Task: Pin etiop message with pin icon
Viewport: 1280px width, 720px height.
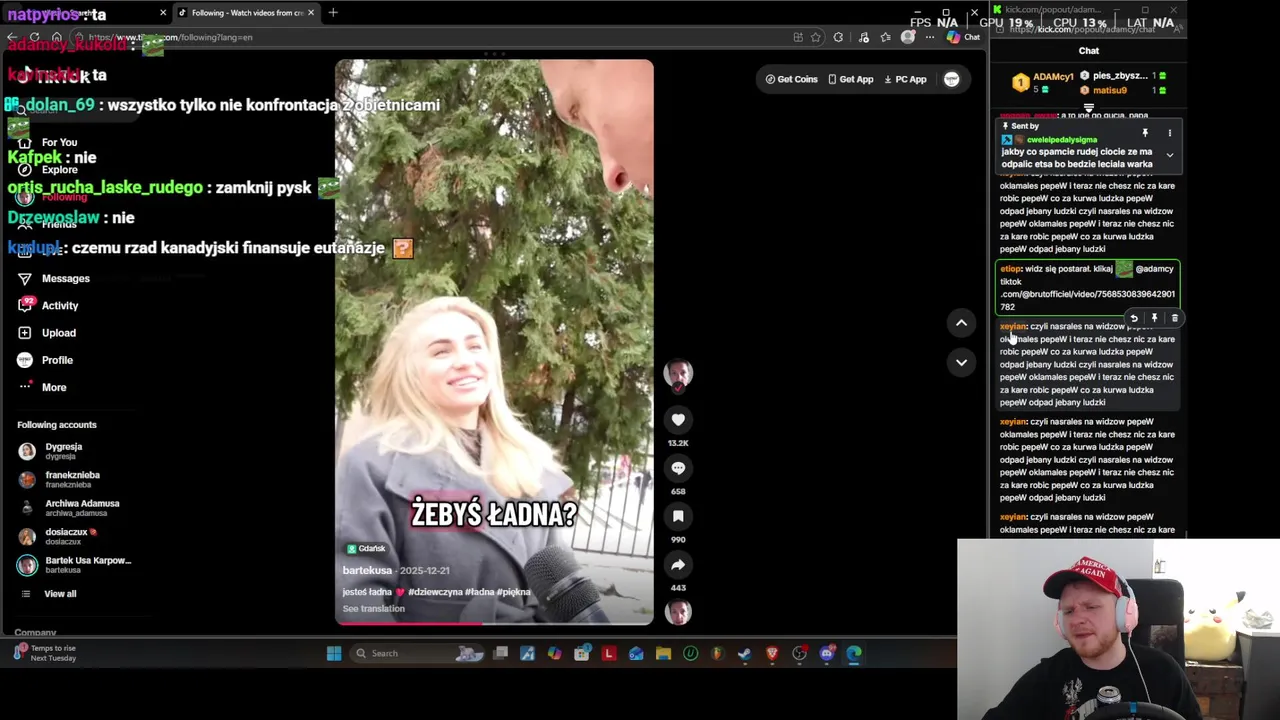Action: pyautogui.click(x=1154, y=318)
